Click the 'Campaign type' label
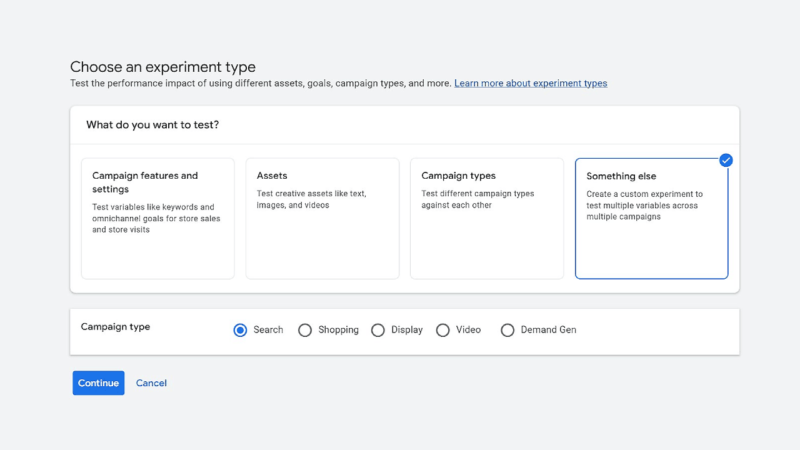800x450 pixels. pyautogui.click(x=115, y=327)
